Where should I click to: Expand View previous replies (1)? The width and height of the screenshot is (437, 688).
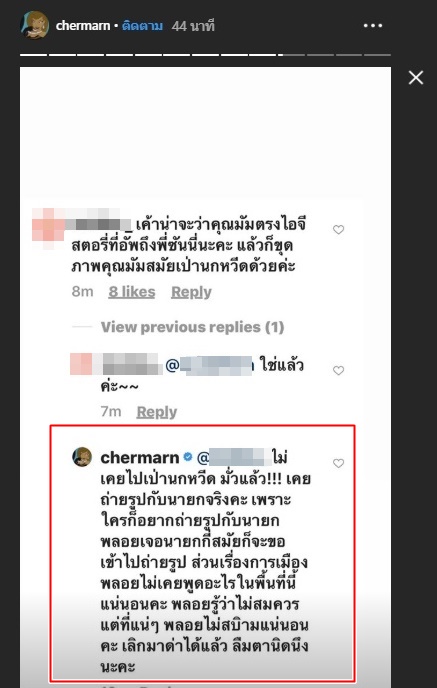[192, 327]
